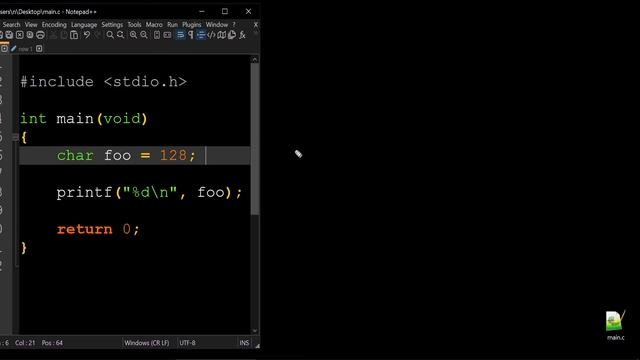Toggle Show All Characters pilcrow icon
Viewport: 640px width, 360px height.
click(191, 35)
